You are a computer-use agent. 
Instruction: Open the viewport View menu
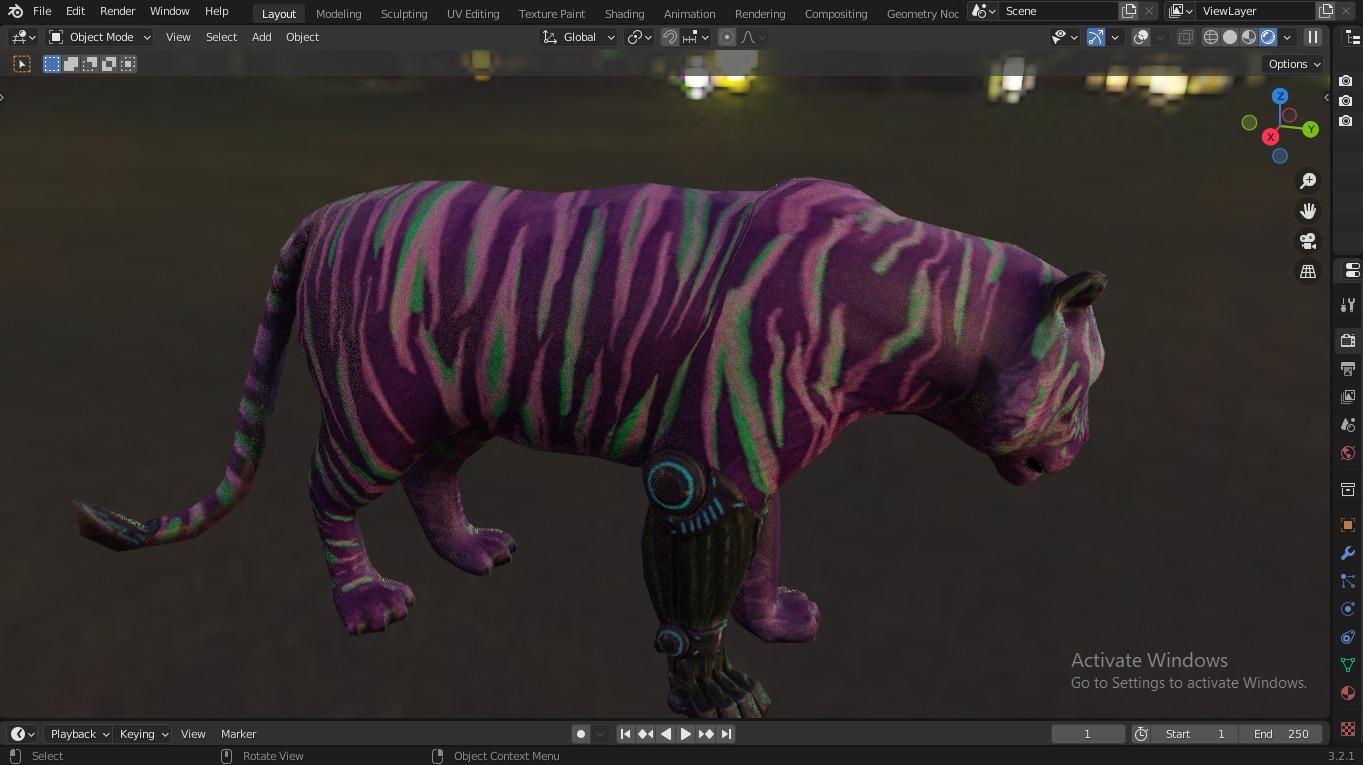tap(178, 37)
